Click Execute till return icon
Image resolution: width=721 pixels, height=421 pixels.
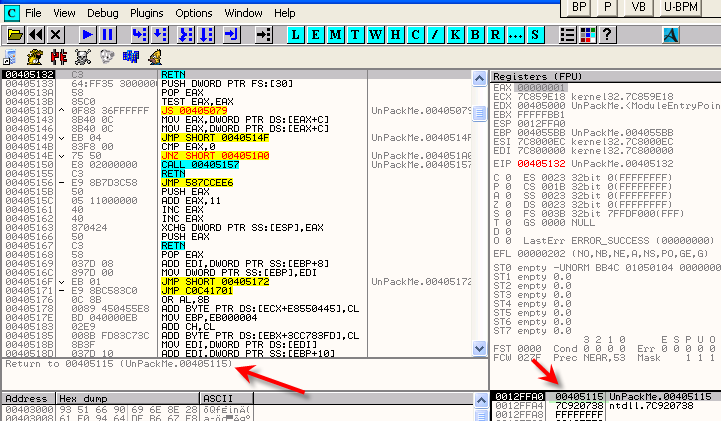[232, 34]
